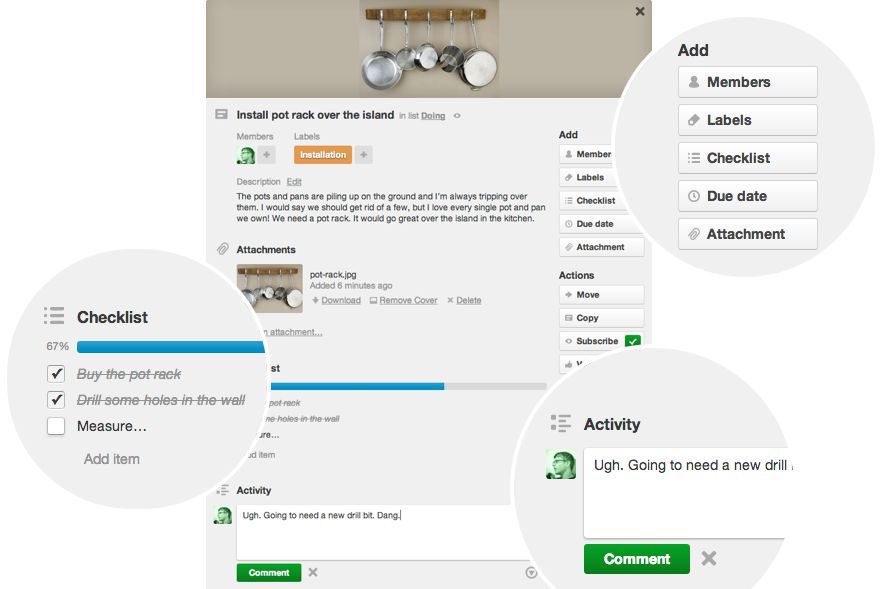
Task: Click the pot-rack.jpg file name
Action: (333, 274)
